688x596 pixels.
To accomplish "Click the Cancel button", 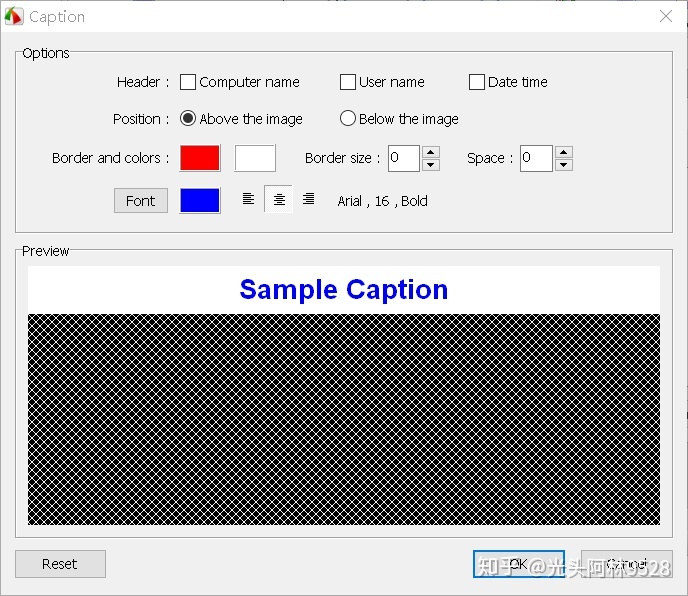I will click(x=627, y=564).
